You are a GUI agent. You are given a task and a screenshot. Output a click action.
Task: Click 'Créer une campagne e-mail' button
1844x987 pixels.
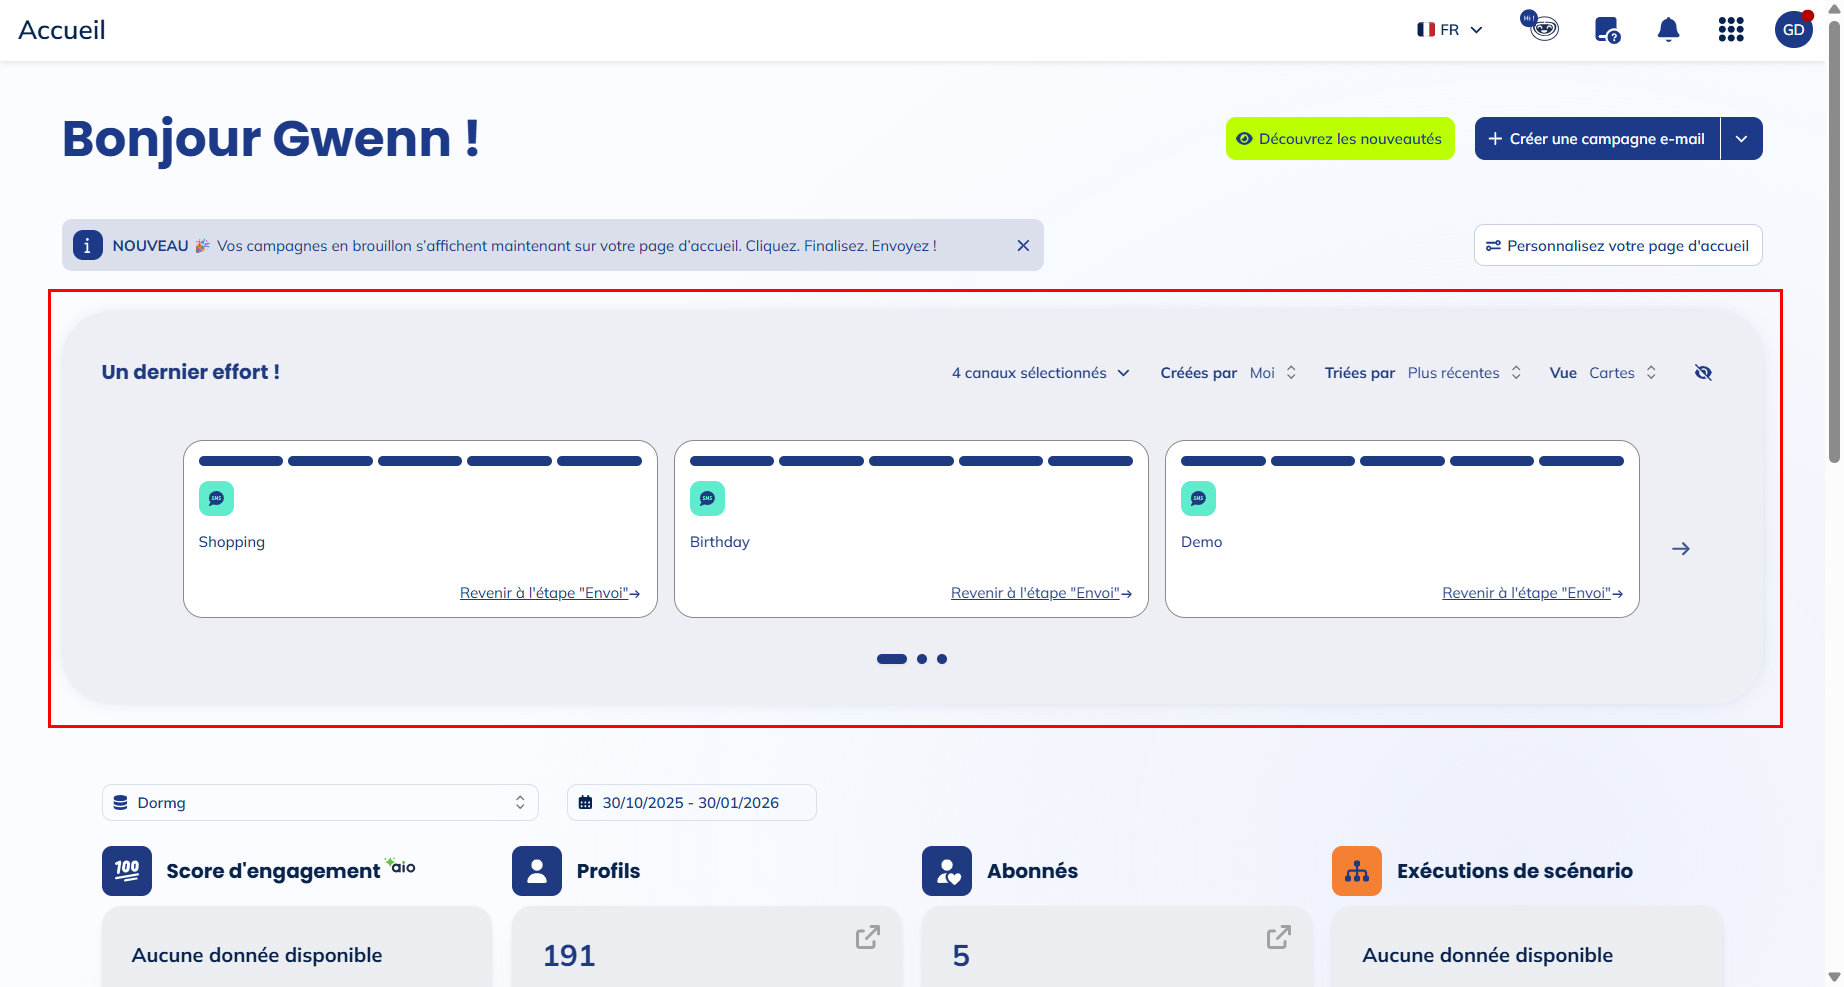click(x=1597, y=139)
